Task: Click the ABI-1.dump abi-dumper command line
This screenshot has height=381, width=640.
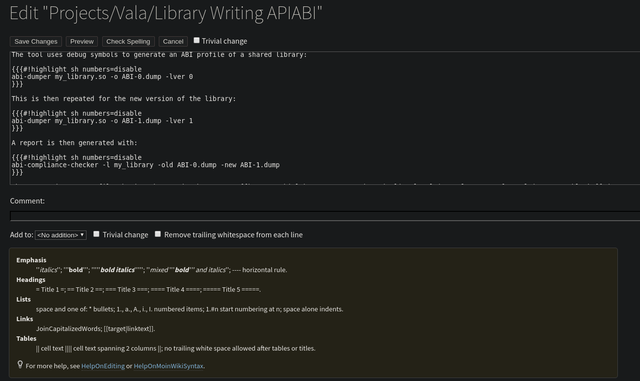Action: (102, 121)
